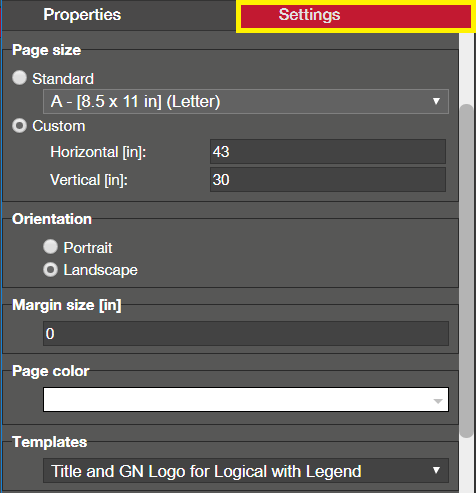
Task: Click the Page color dropdown arrow
Action: coord(438,401)
